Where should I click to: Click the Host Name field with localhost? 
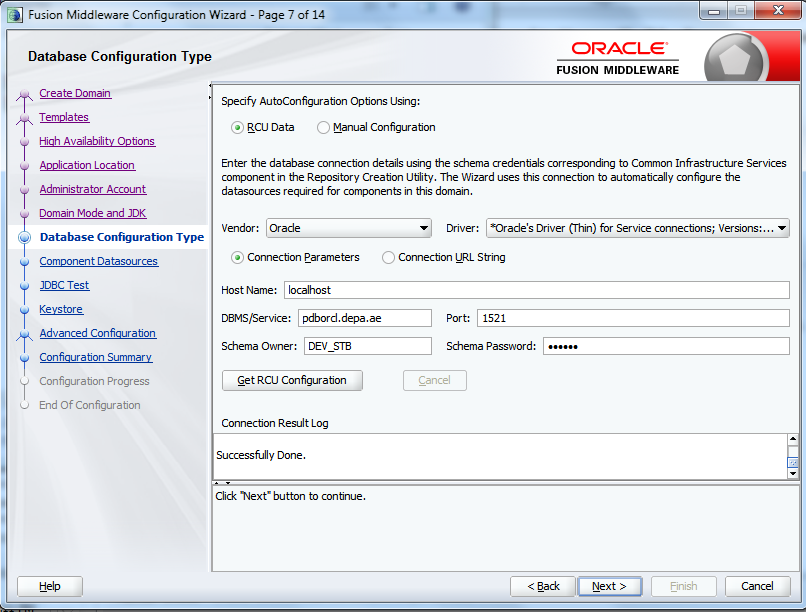tap(537, 290)
